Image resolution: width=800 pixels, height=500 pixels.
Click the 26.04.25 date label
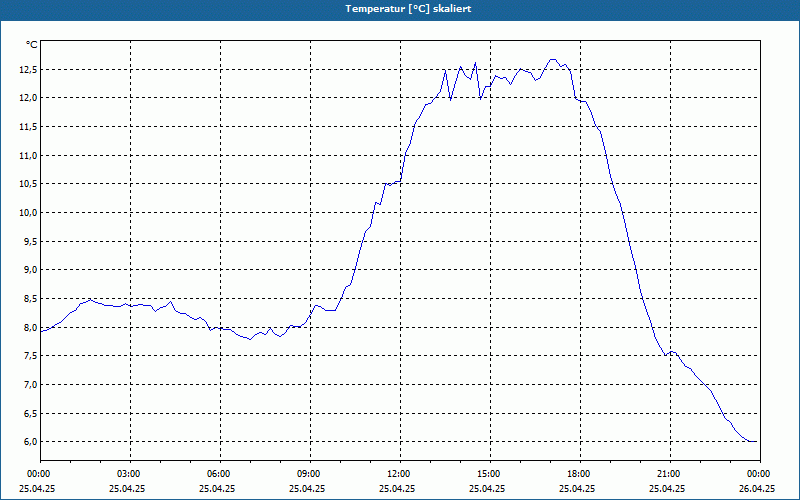tap(757, 488)
